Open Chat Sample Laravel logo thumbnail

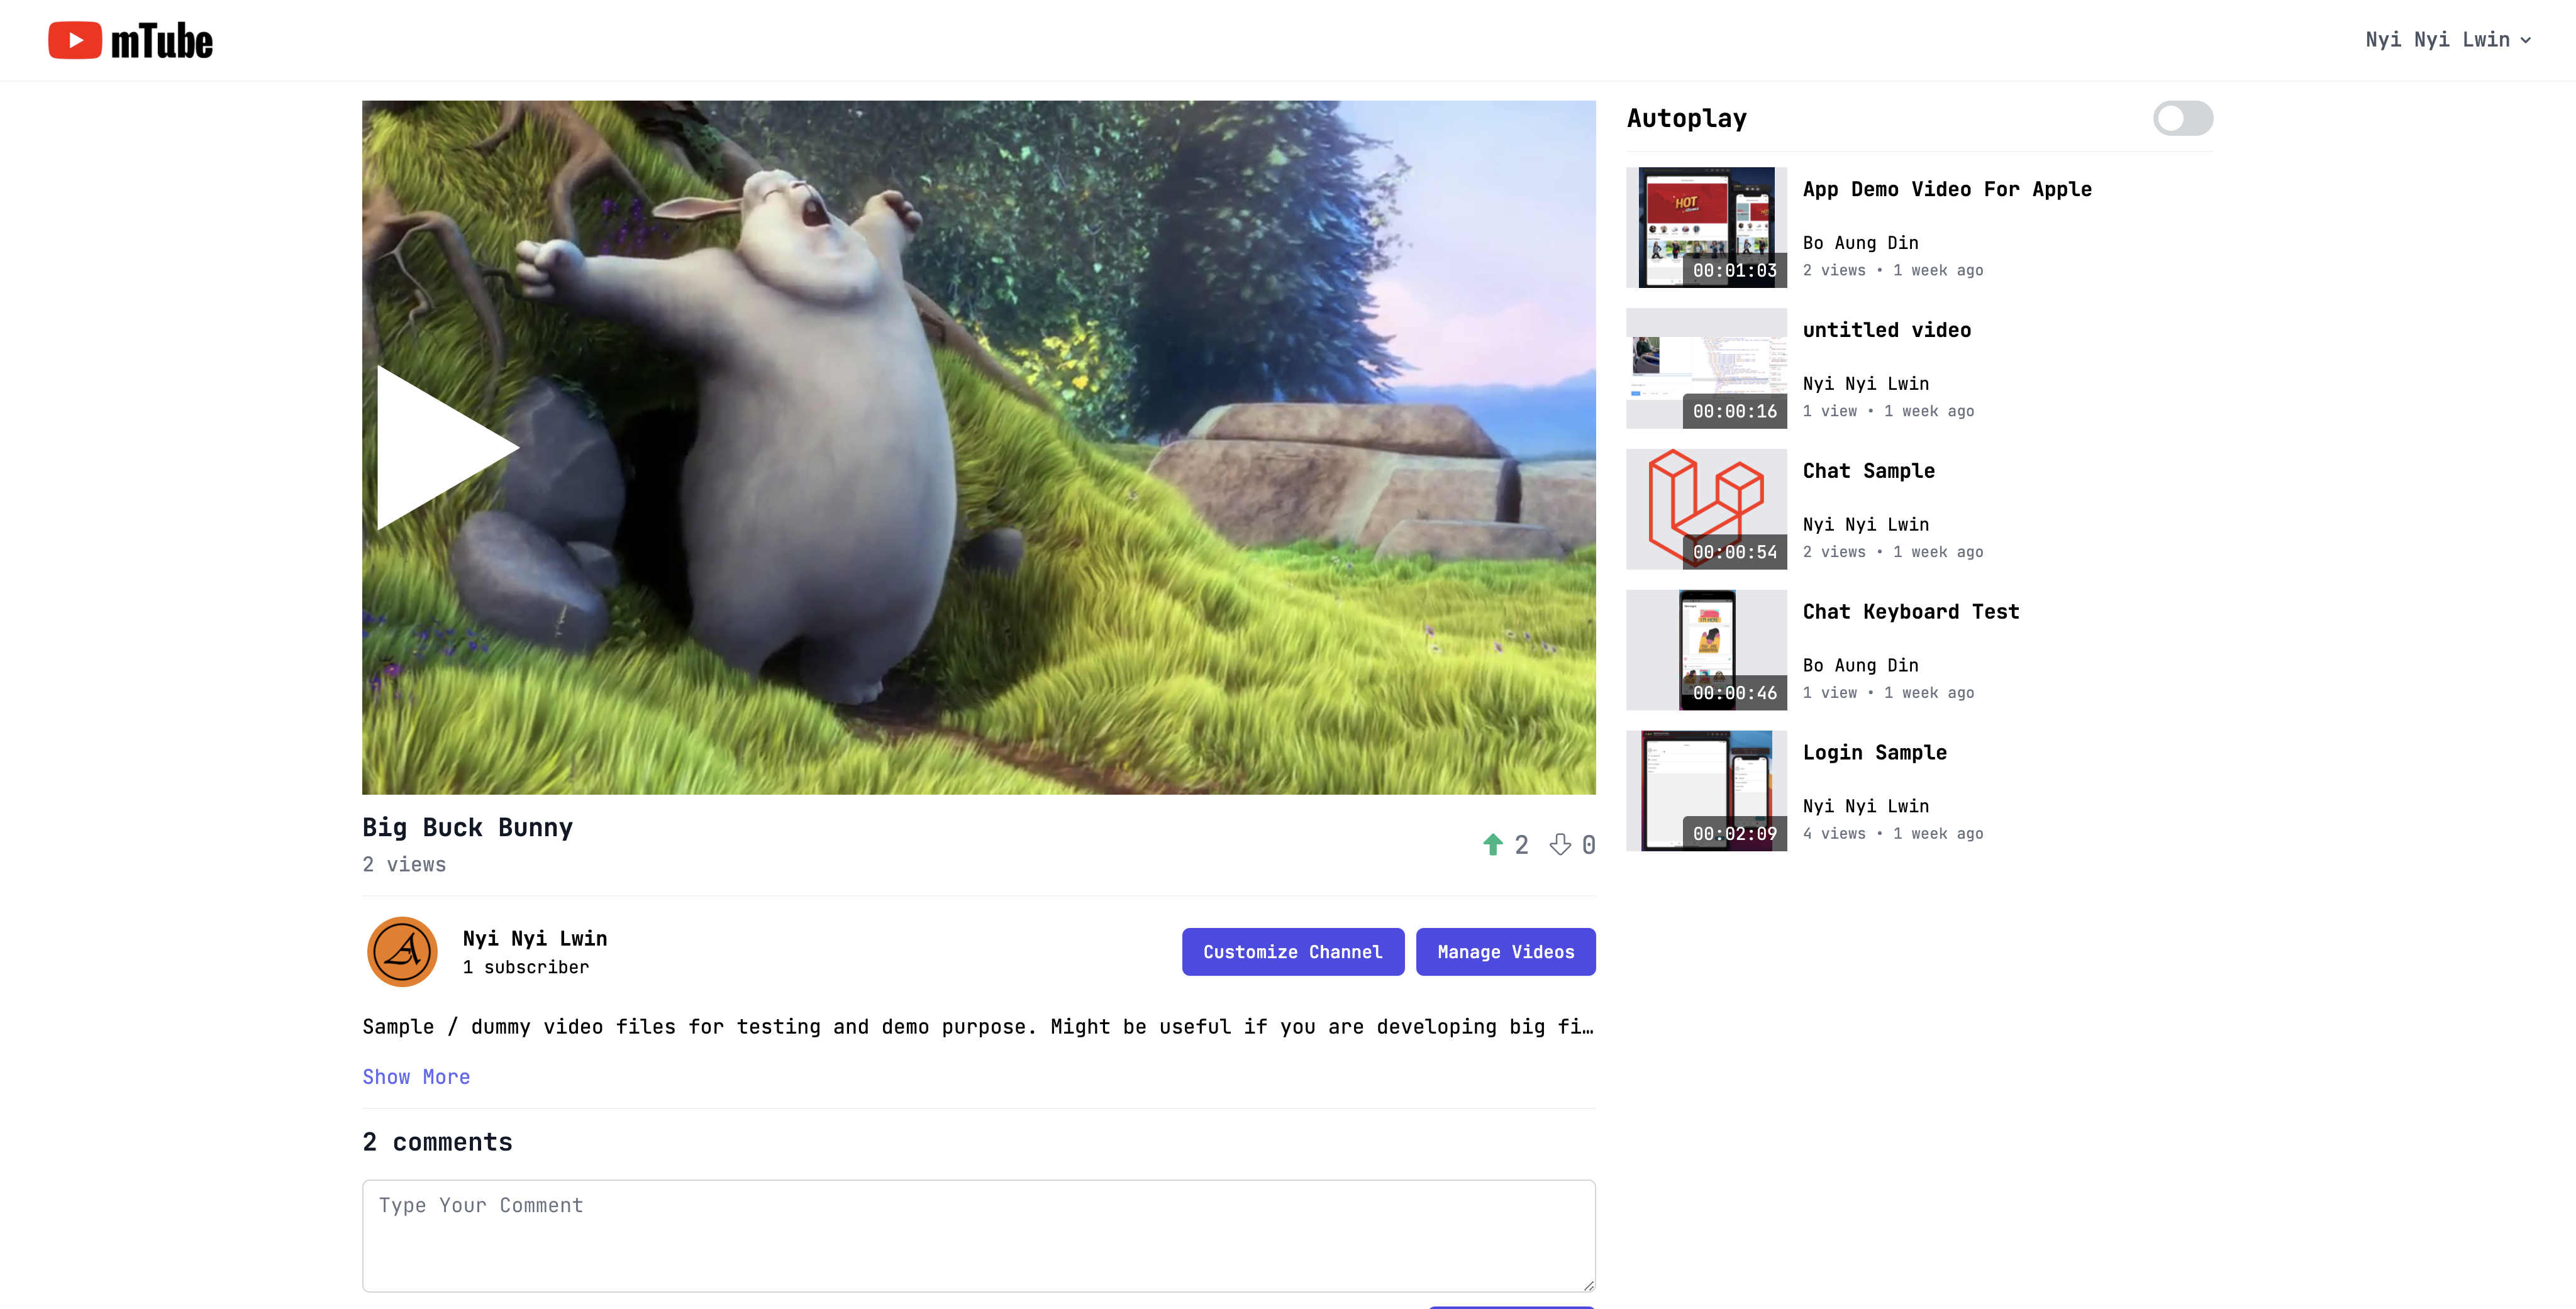pos(1706,509)
